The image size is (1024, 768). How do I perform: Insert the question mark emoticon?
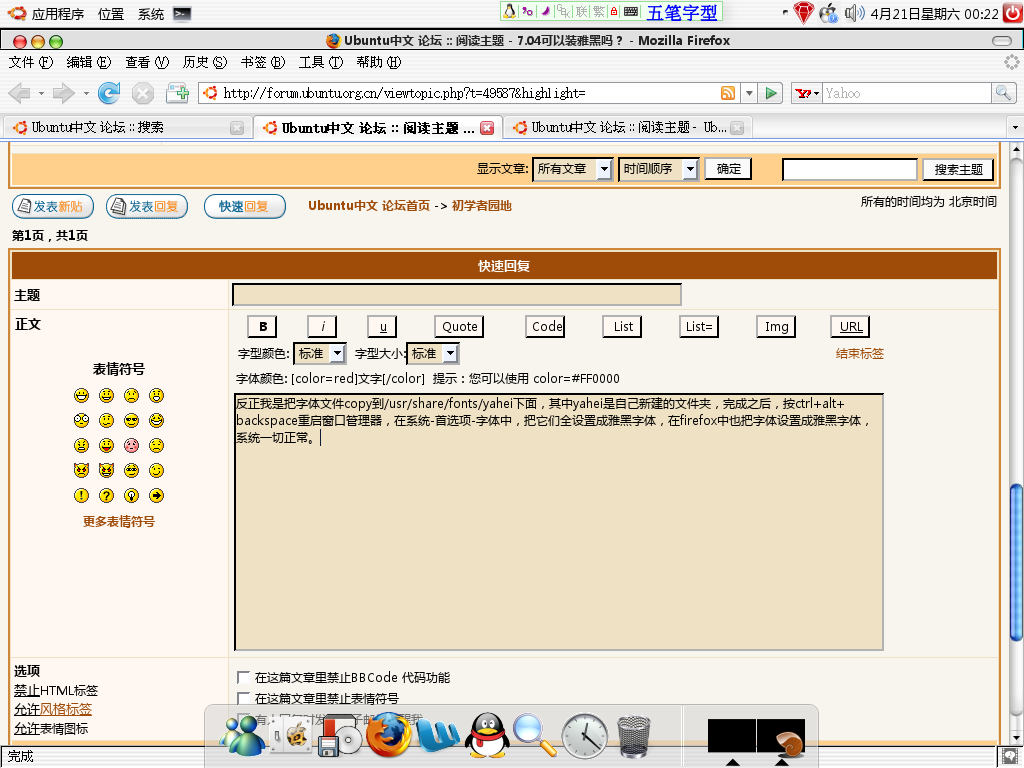point(106,496)
